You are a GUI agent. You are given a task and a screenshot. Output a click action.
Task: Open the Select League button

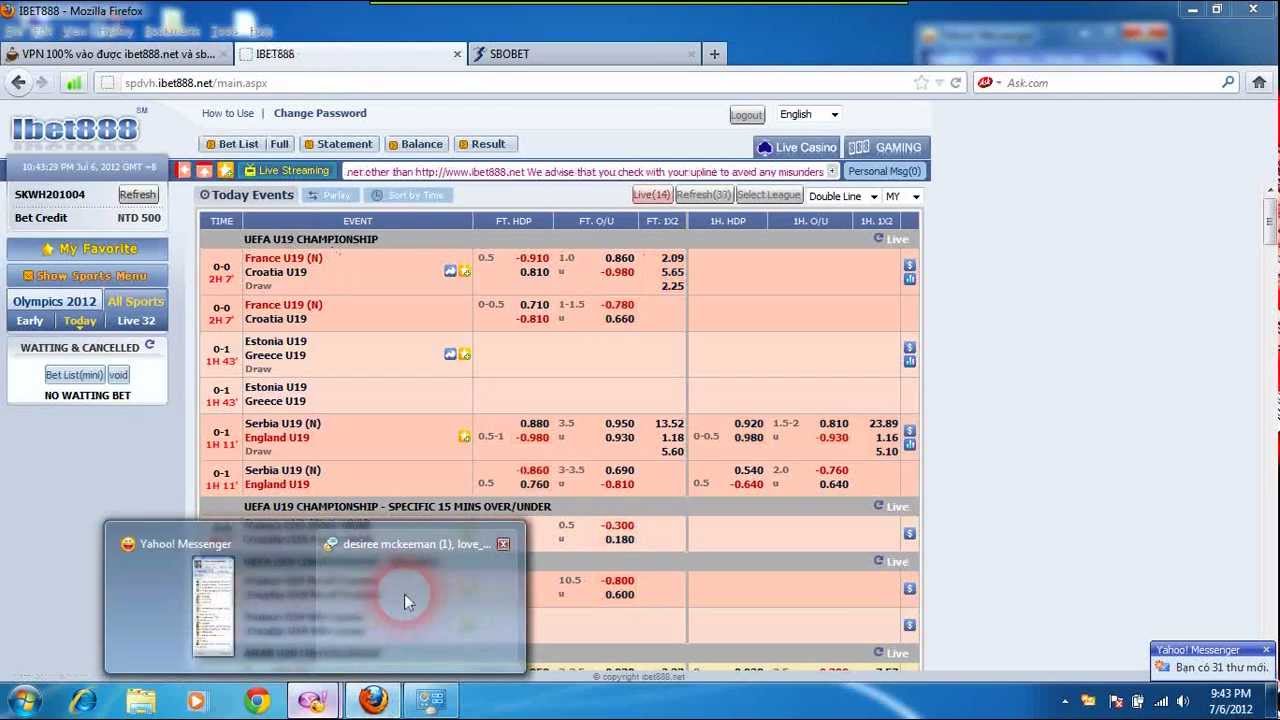(x=769, y=195)
